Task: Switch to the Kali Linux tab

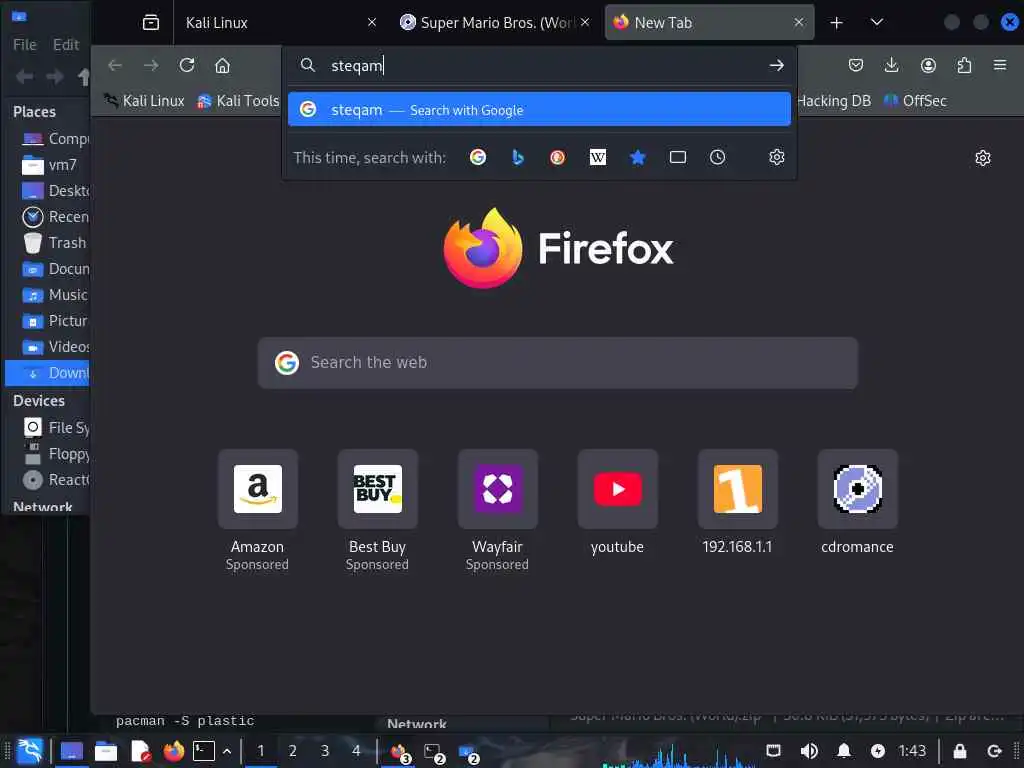Action: [x=274, y=23]
